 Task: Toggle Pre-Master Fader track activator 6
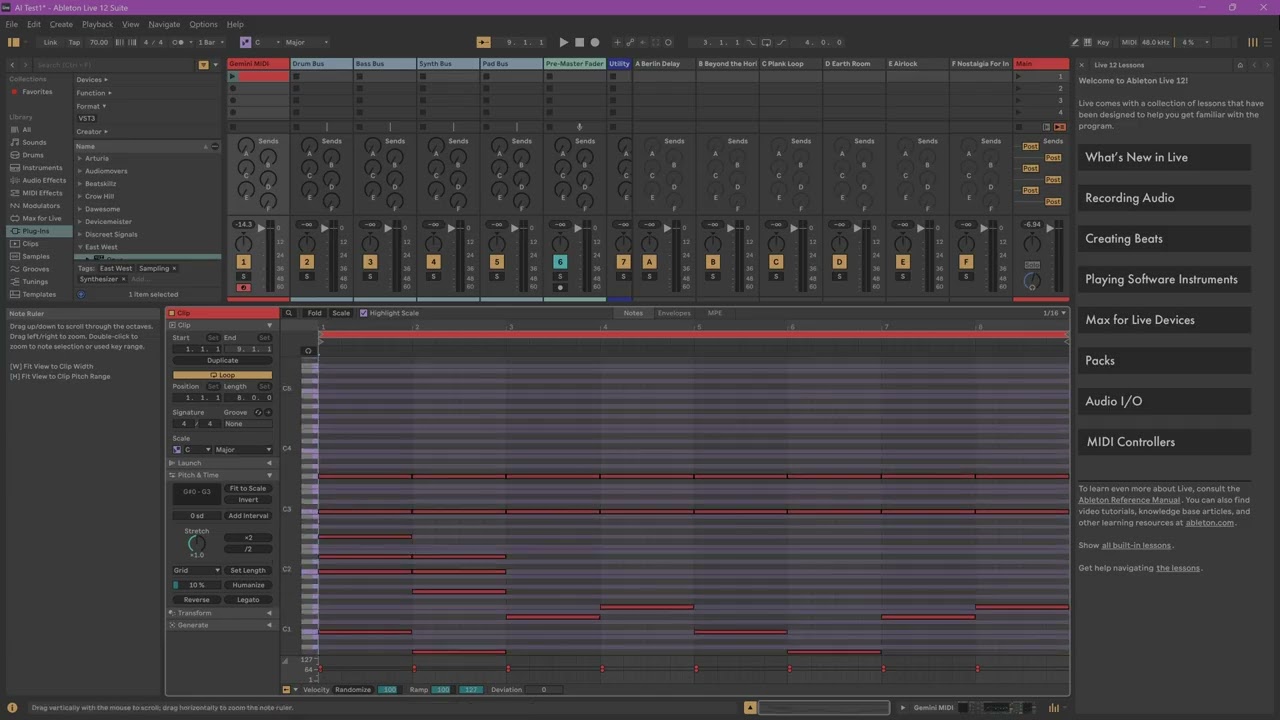pos(560,262)
